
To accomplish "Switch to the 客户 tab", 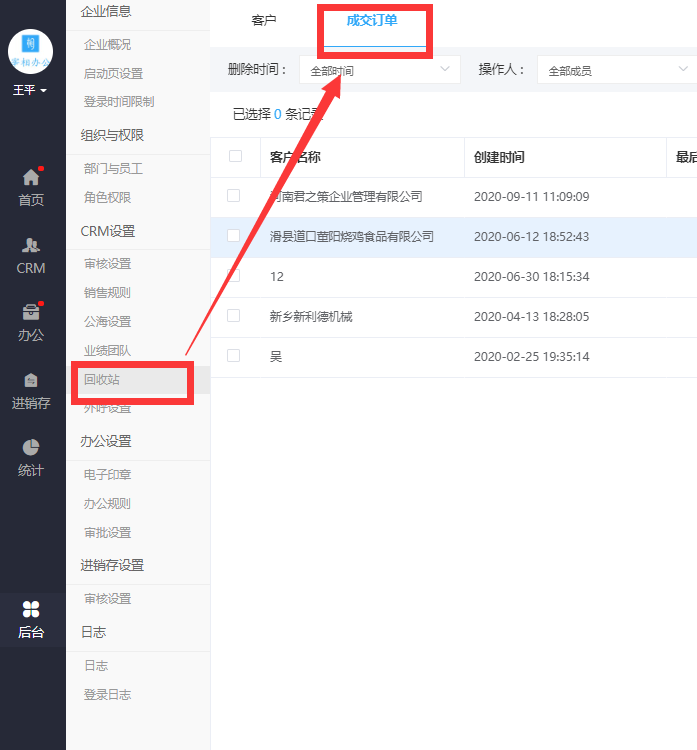I will coord(264,21).
